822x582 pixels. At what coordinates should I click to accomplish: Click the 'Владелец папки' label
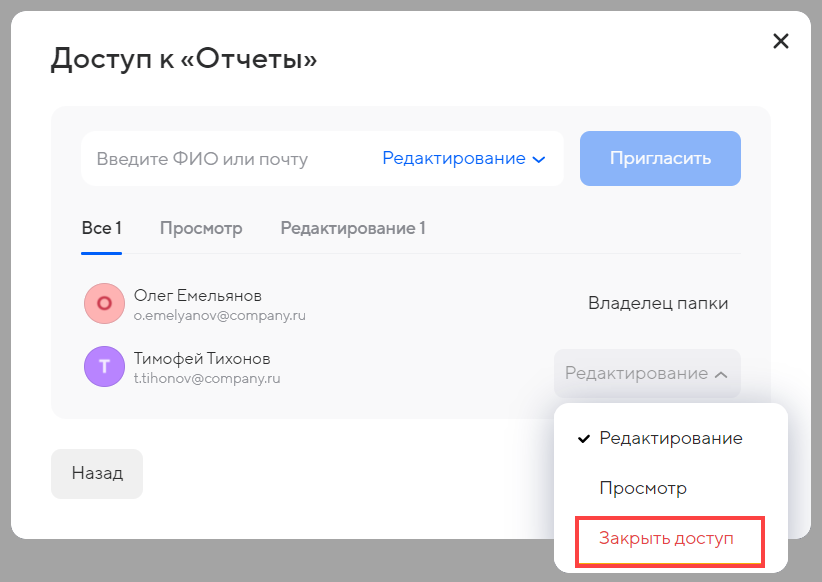click(x=657, y=304)
